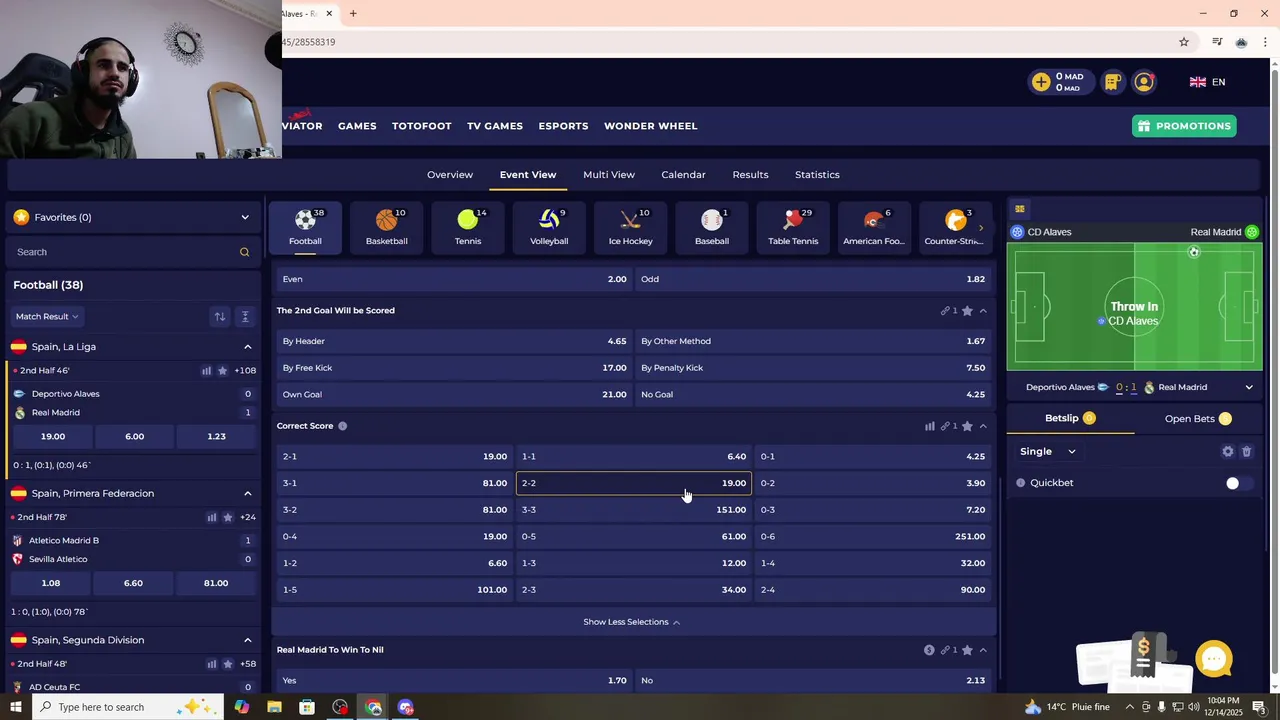Screen dimensions: 1280x720
Task: Open betslip settings gear icon
Action: [1228, 452]
